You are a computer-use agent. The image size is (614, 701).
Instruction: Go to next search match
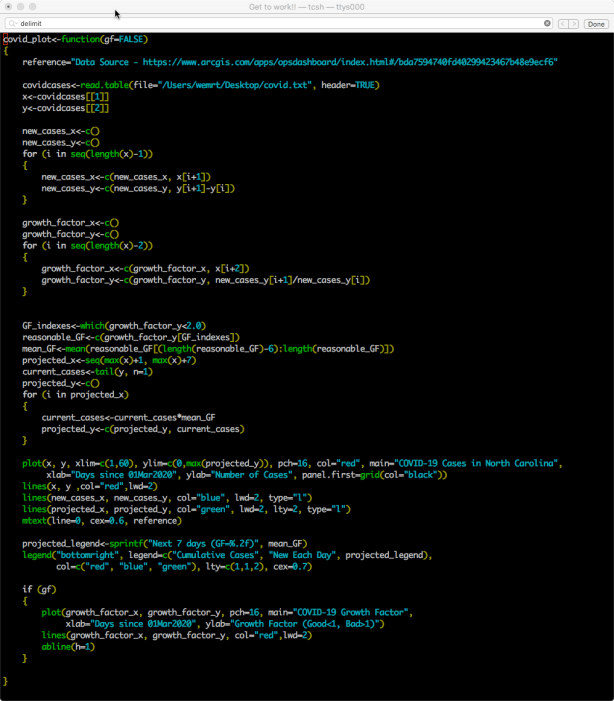[574, 24]
